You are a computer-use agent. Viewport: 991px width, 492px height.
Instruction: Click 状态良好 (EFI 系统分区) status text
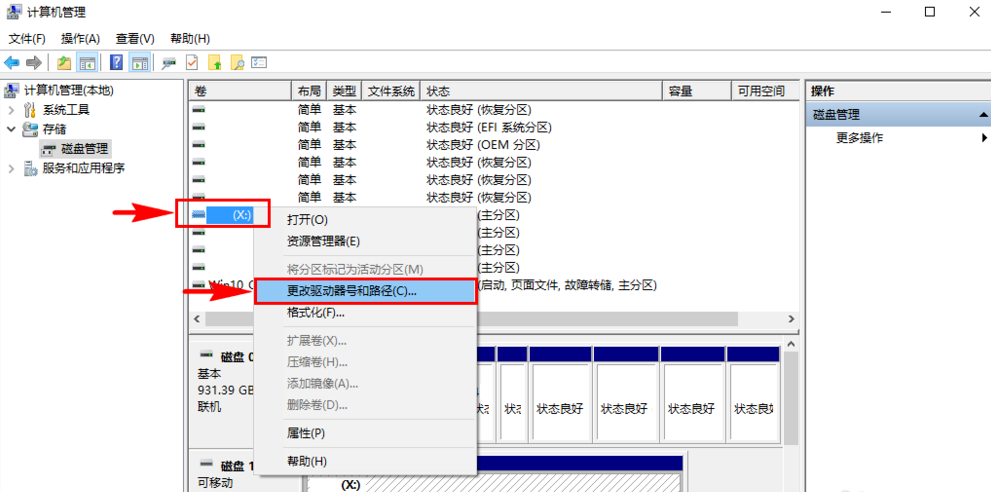click(489, 128)
